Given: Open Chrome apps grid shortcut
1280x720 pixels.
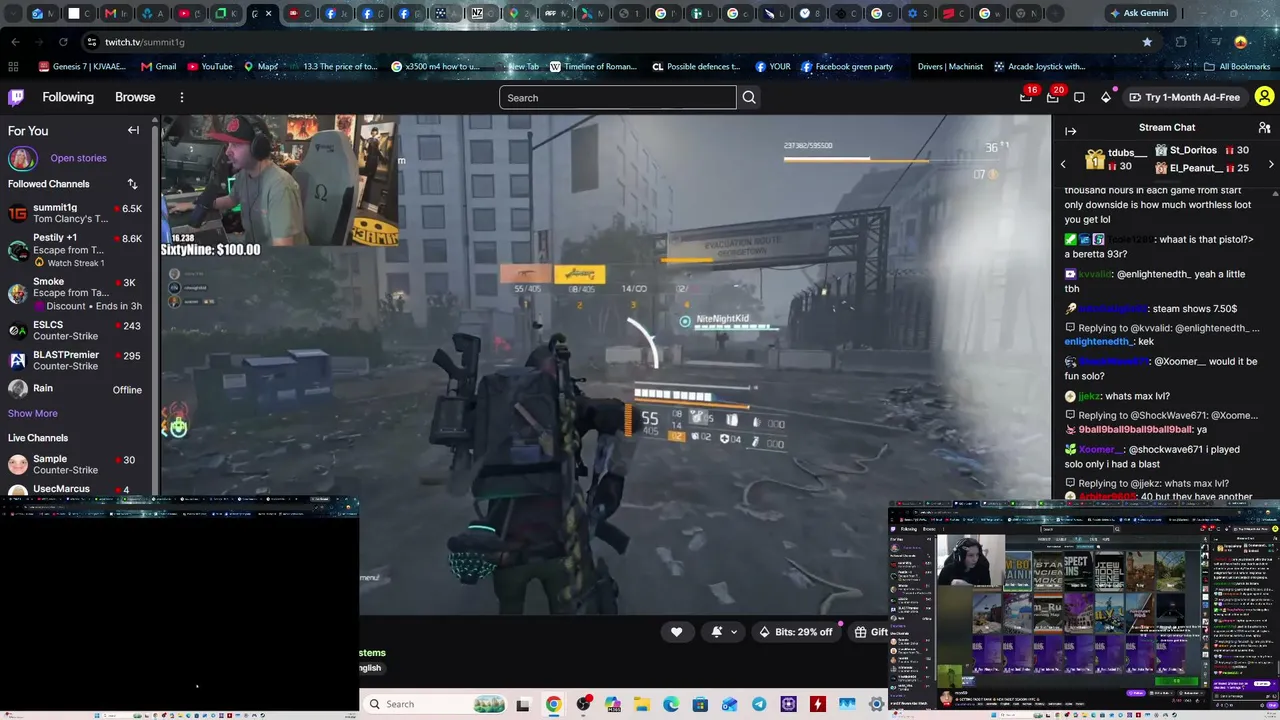Looking at the screenshot, I should [x=13, y=67].
